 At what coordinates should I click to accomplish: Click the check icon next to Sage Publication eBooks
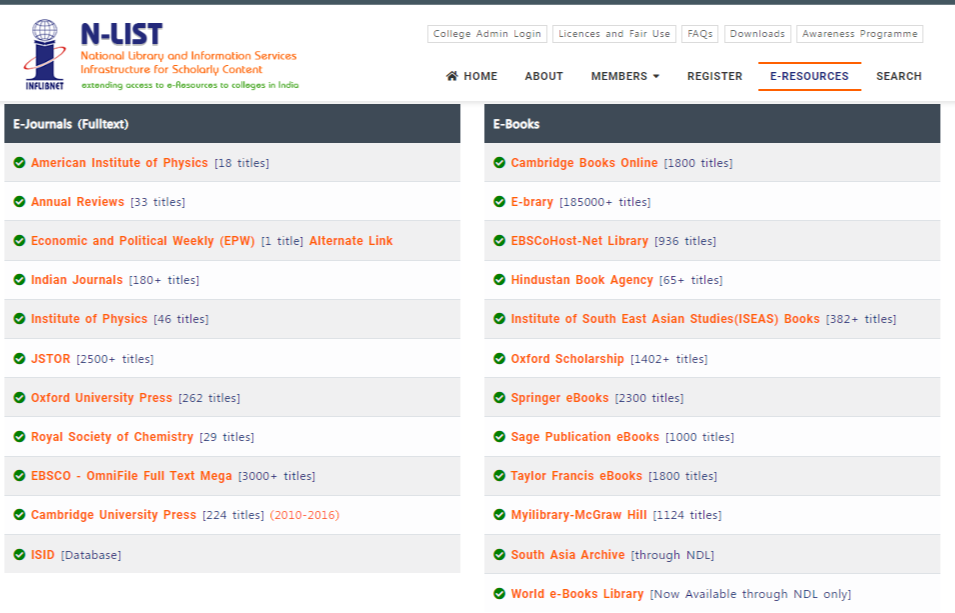coord(499,437)
